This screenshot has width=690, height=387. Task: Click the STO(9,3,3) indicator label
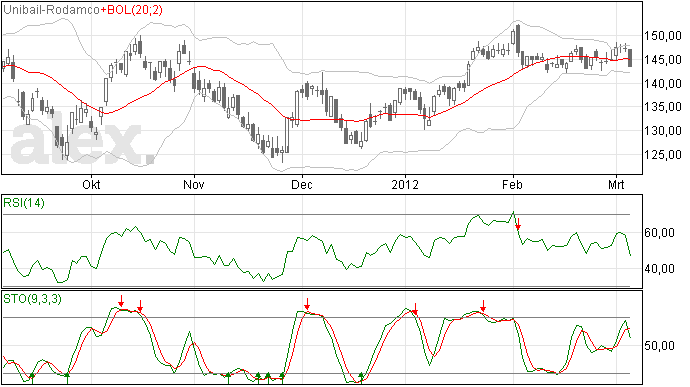pyautogui.click(x=32, y=299)
